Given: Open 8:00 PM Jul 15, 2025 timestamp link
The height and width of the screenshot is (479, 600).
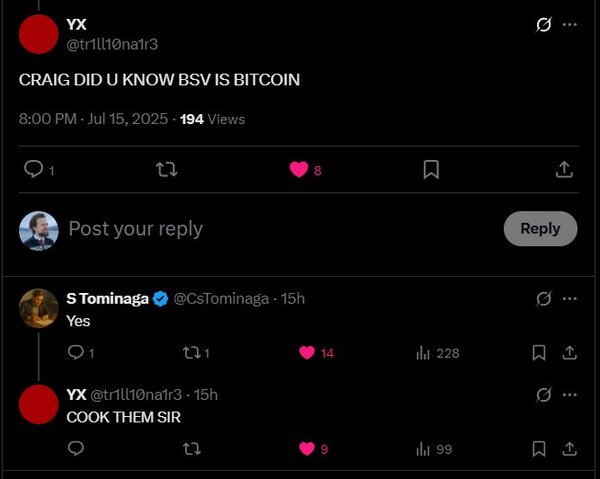Looking at the screenshot, I should click(x=93, y=119).
